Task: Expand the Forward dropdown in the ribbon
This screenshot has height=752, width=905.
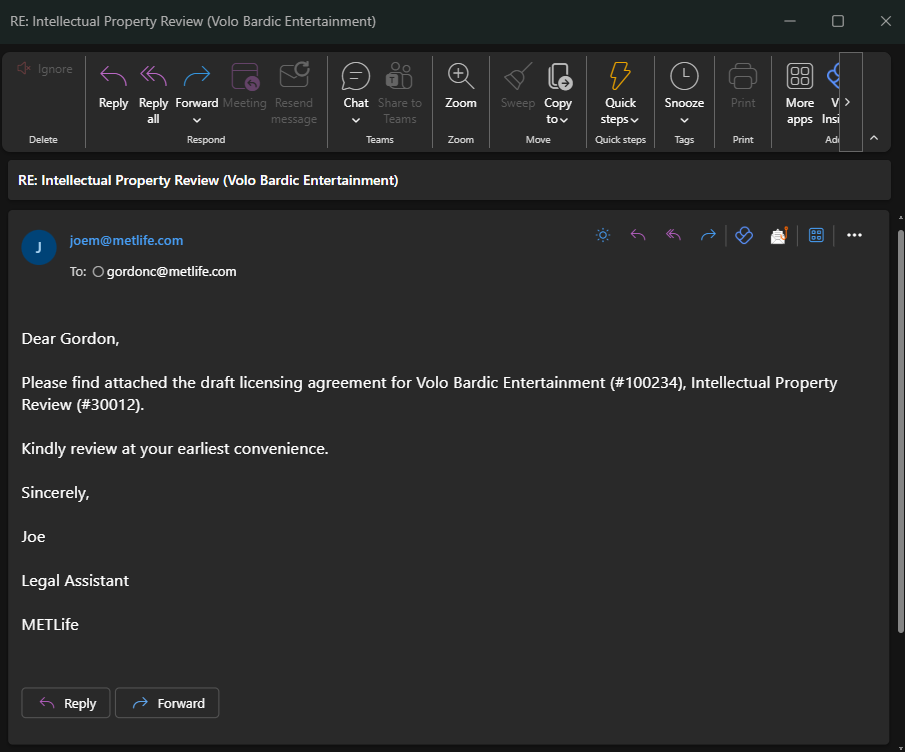Action: pyautogui.click(x=197, y=120)
